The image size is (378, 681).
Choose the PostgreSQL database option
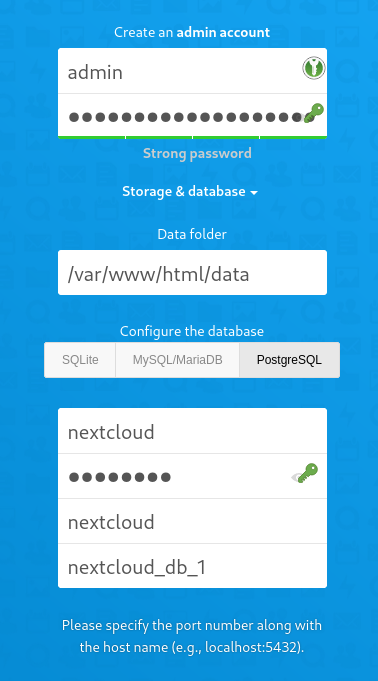tap(289, 360)
